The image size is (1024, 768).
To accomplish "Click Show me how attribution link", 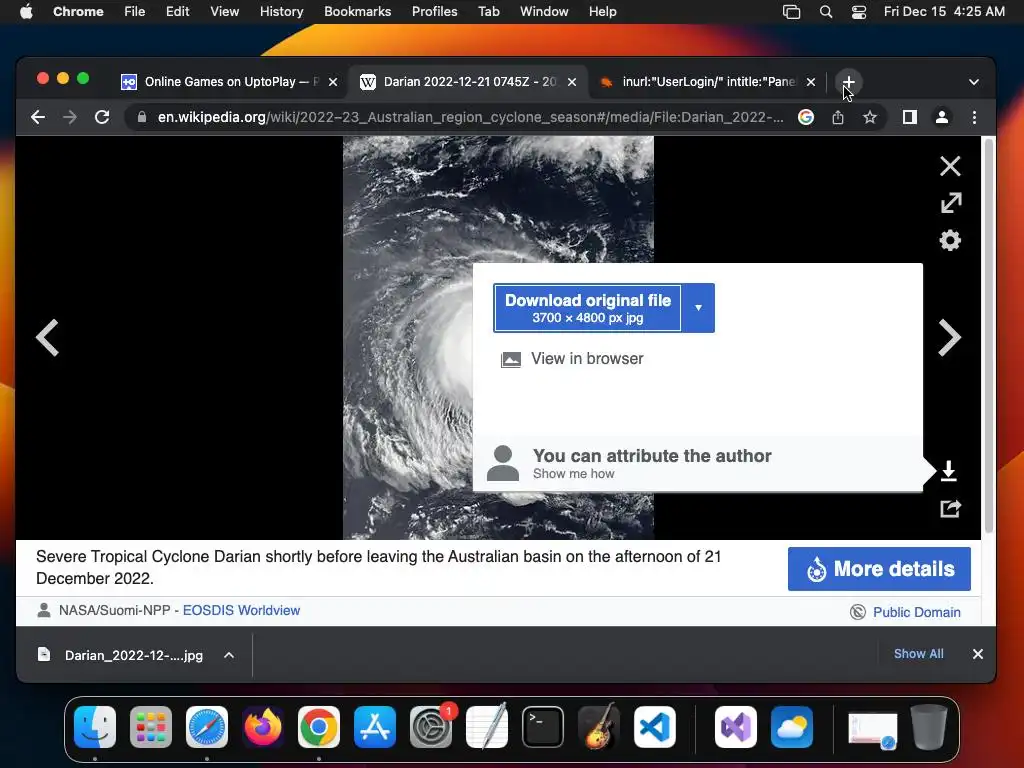I will [573, 474].
